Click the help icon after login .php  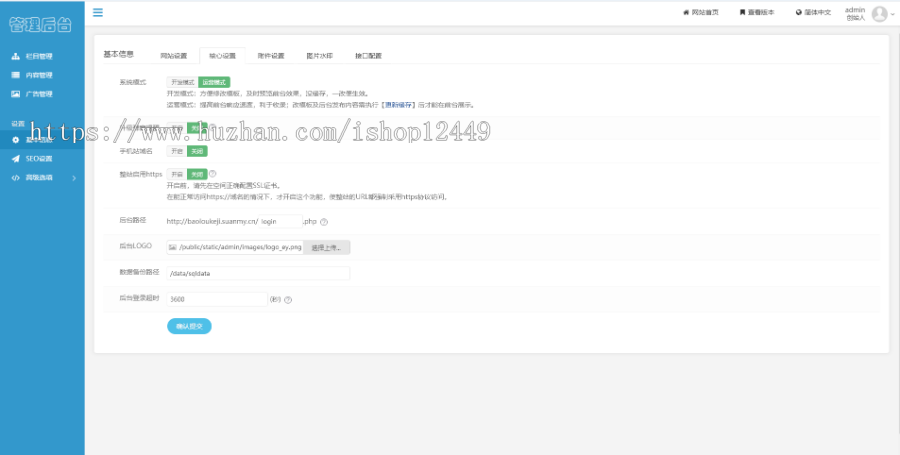pyautogui.click(x=324, y=222)
